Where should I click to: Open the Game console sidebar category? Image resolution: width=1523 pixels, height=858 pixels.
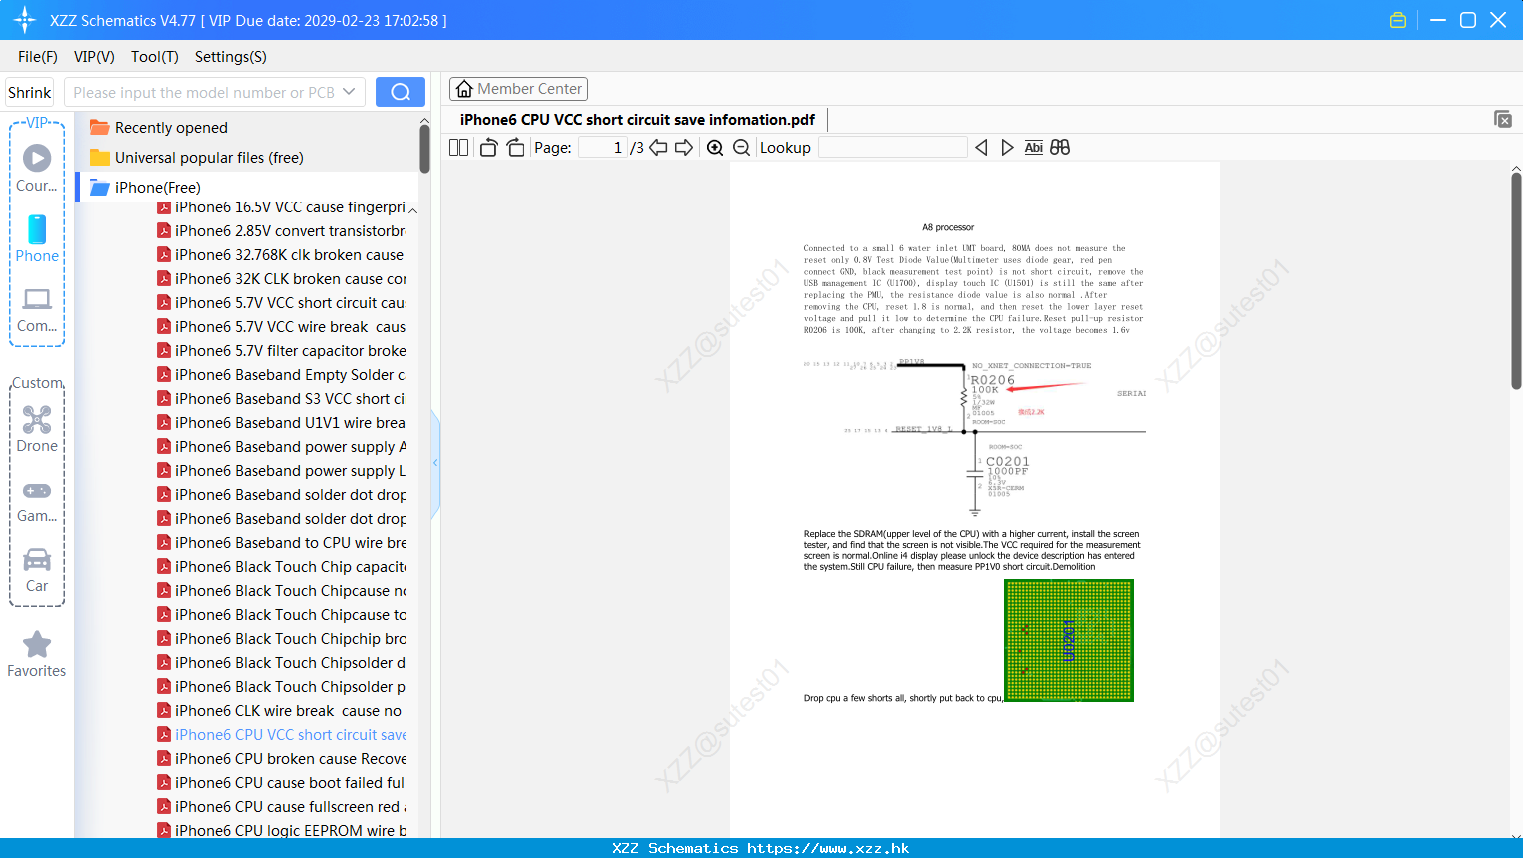[37, 500]
